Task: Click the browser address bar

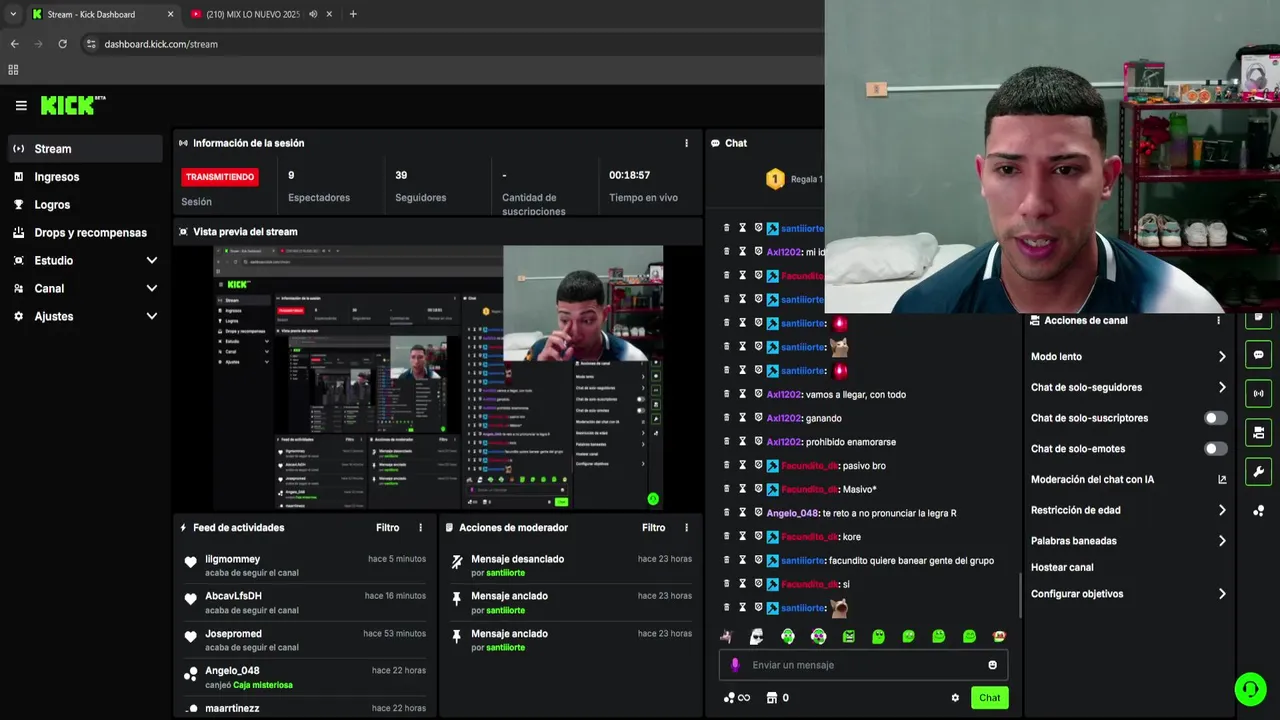Action: click(450, 44)
